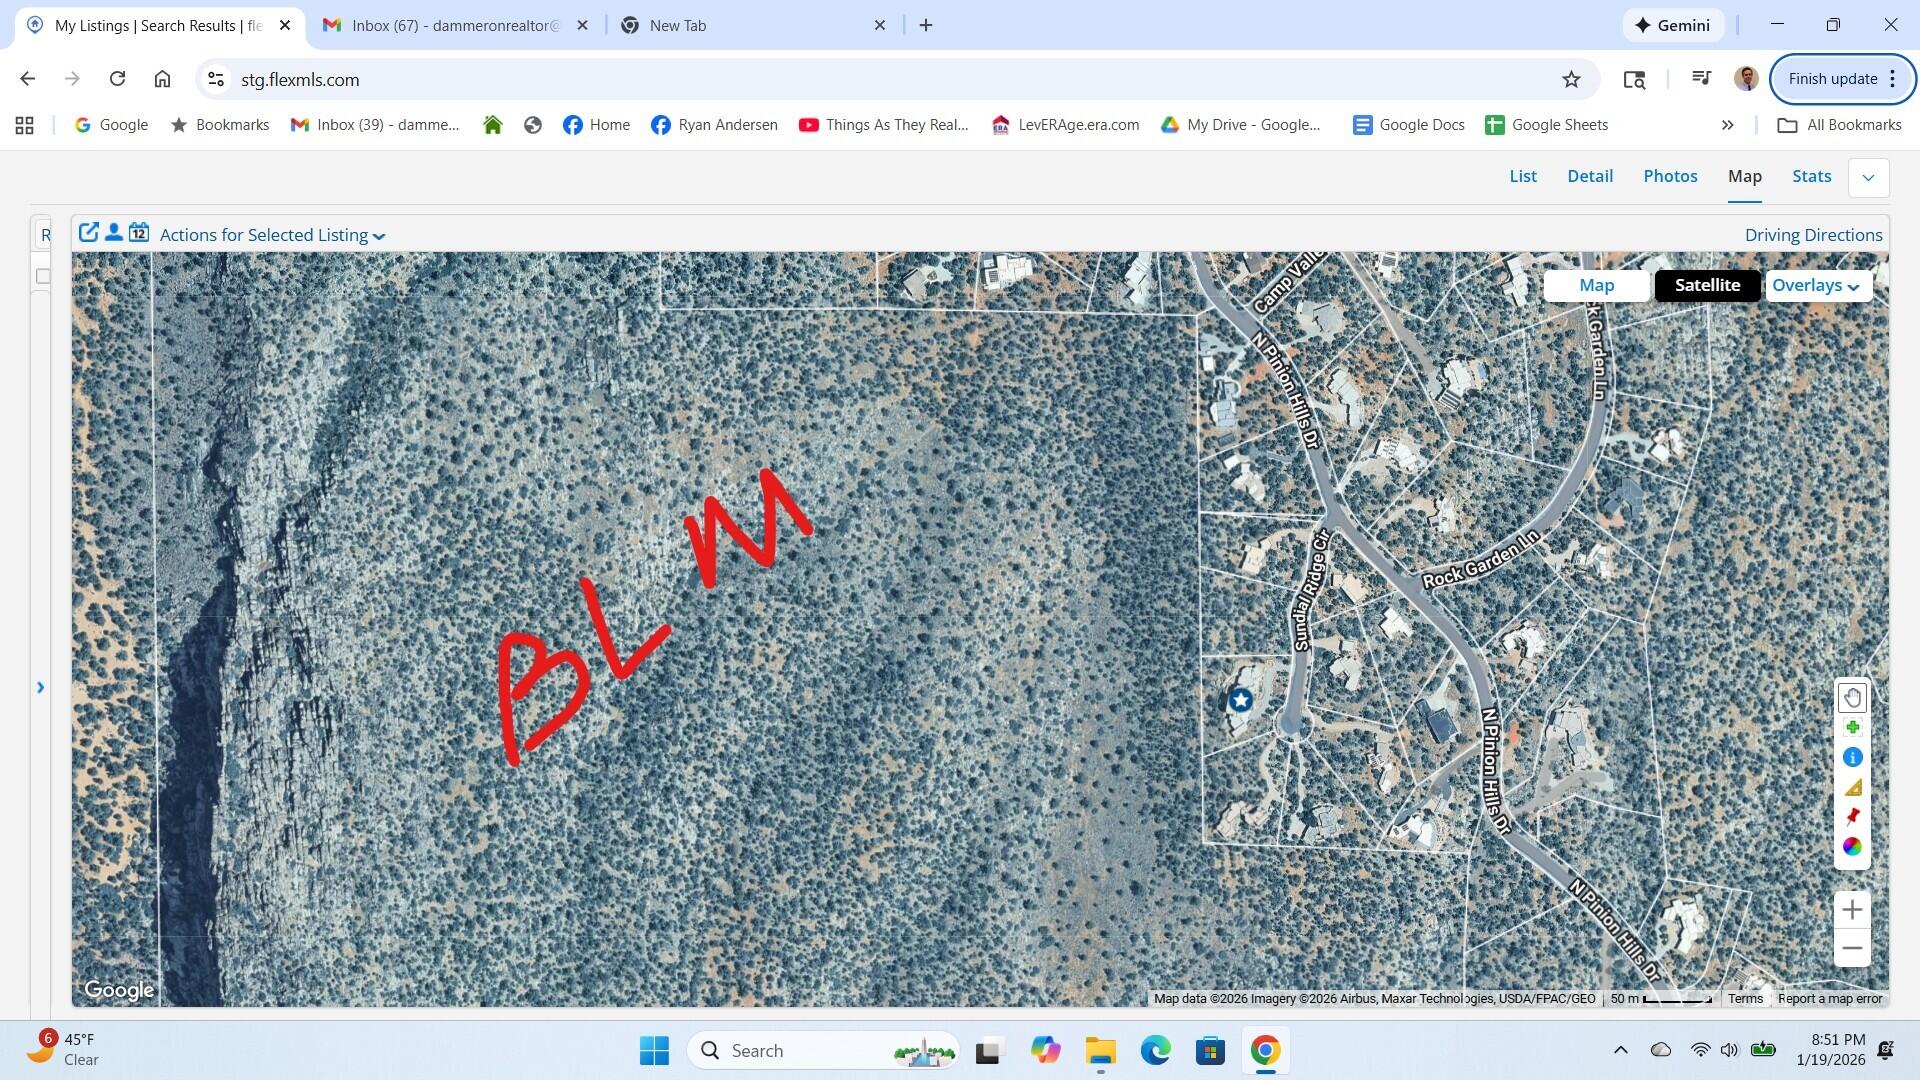Switch map view to Map mode
This screenshot has width=1920, height=1080.
click(x=1596, y=286)
